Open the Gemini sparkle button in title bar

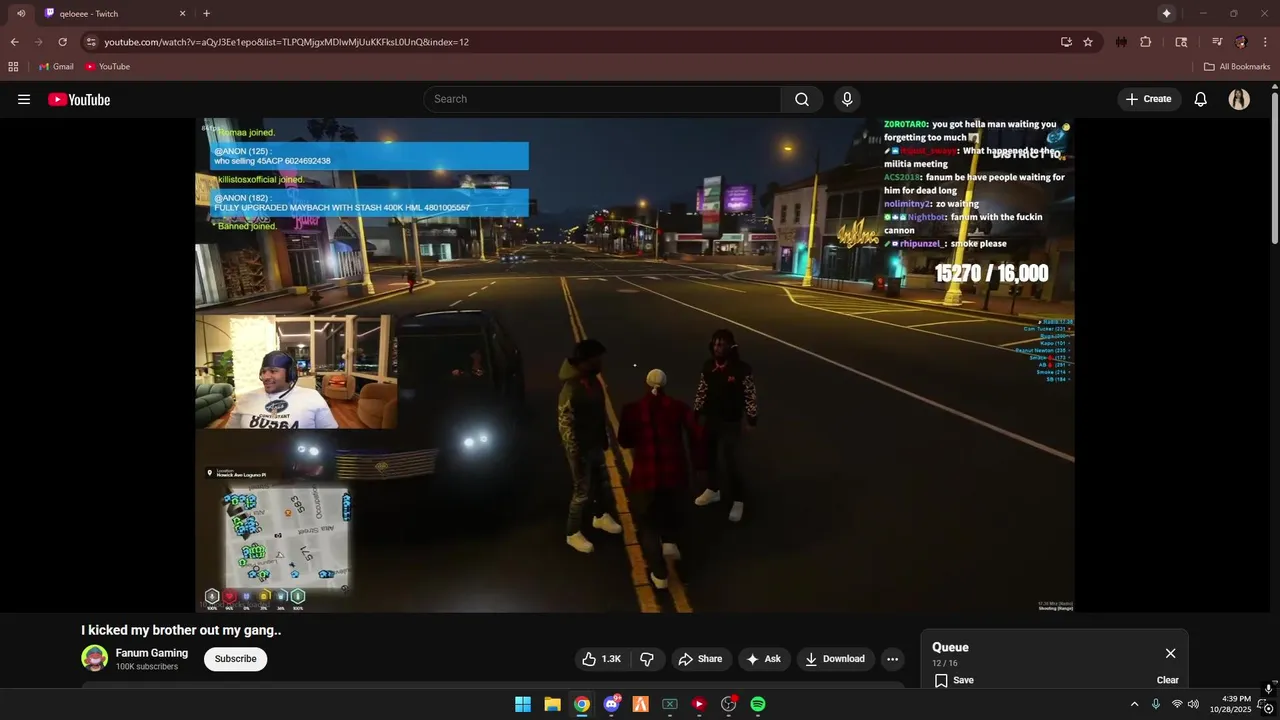[1166, 13]
